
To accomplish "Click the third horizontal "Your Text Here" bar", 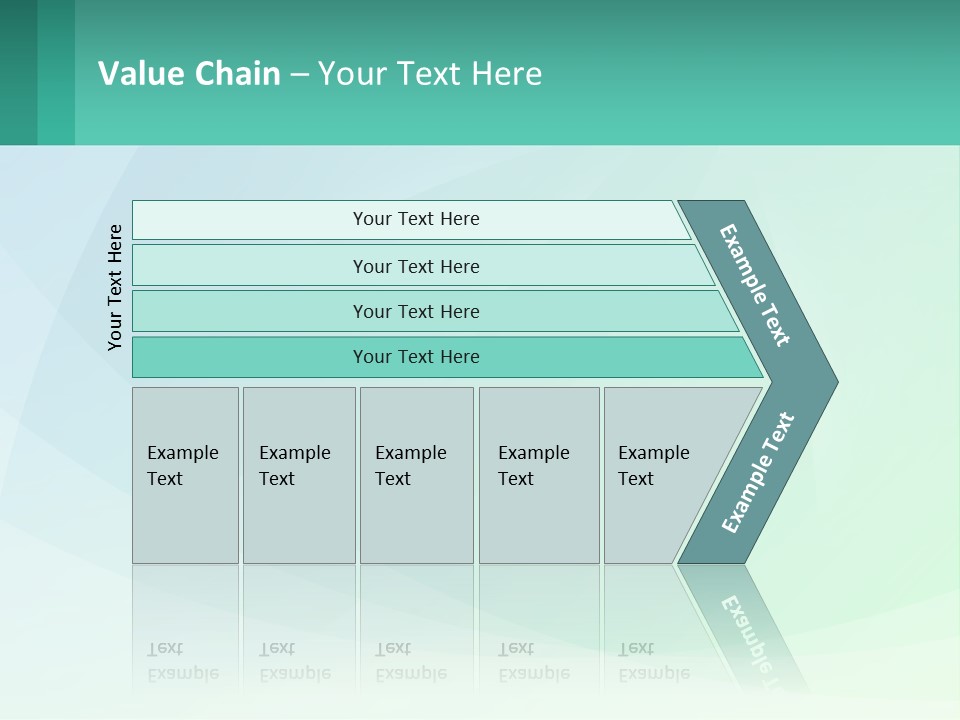I will click(x=416, y=311).
